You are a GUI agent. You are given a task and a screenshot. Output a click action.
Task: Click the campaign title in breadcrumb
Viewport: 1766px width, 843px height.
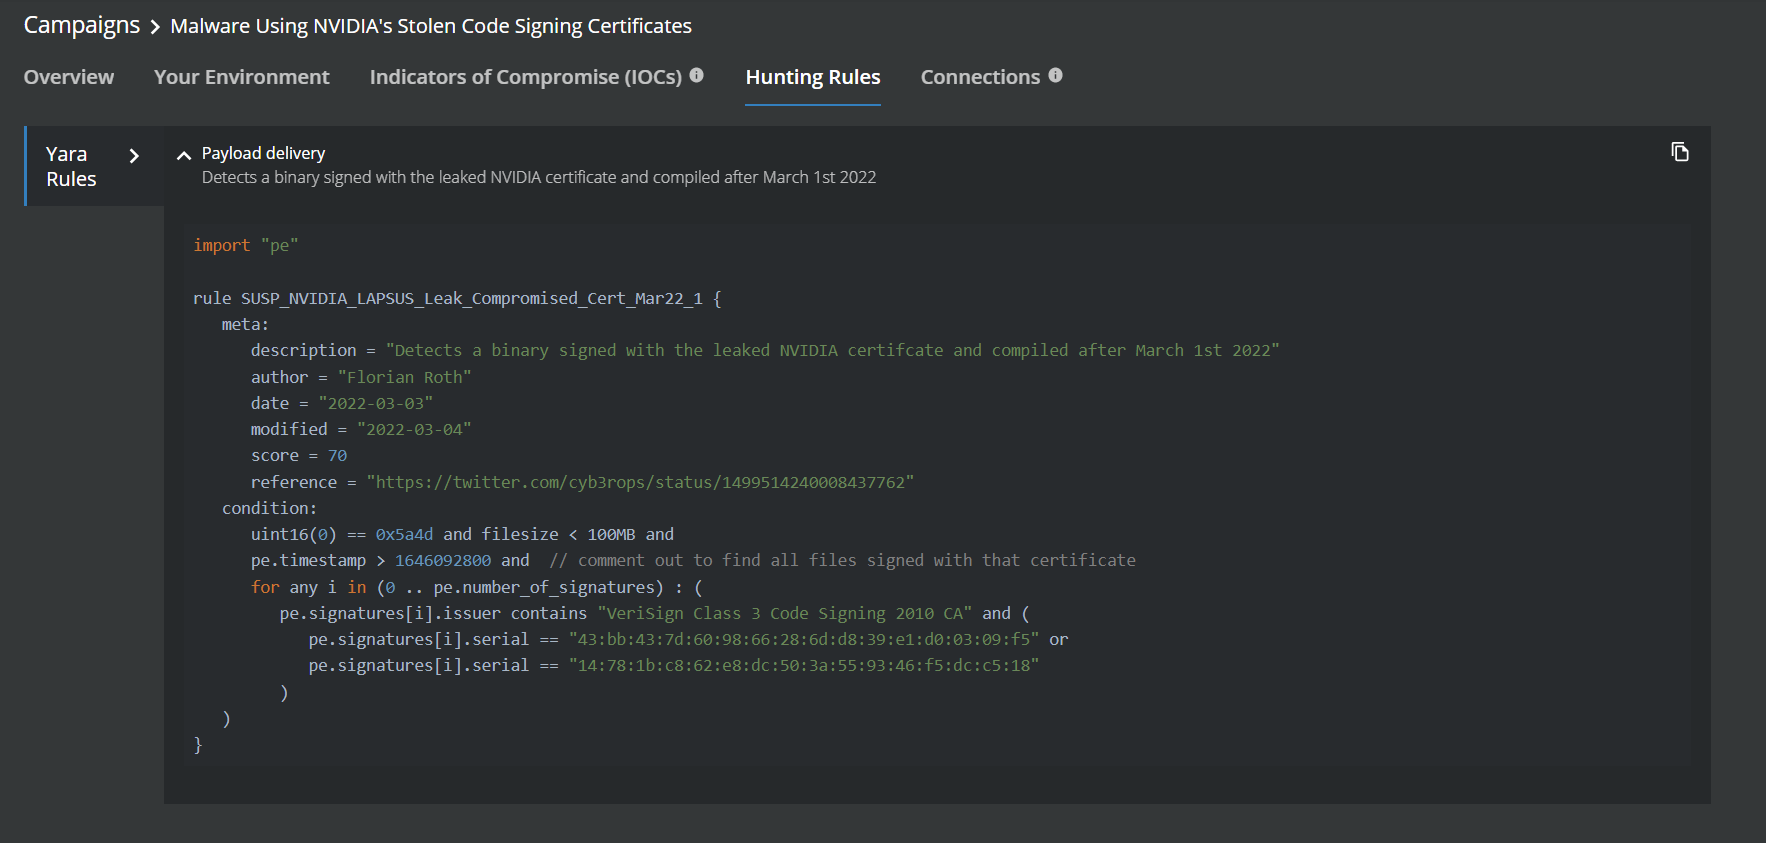click(431, 26)
